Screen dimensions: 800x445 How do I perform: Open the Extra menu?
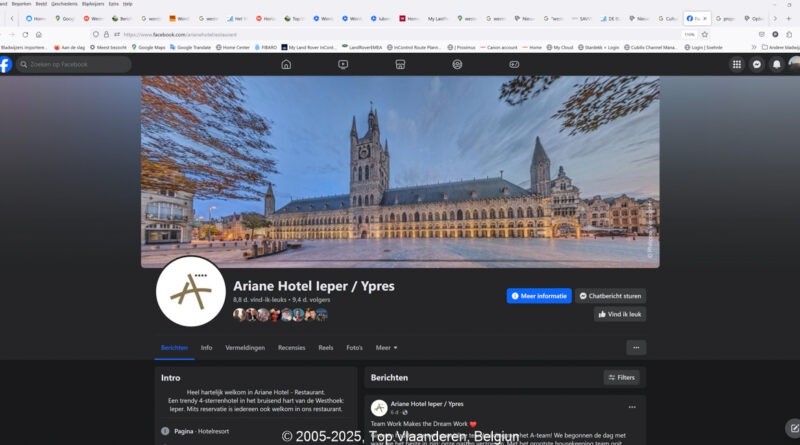point(114,4)
